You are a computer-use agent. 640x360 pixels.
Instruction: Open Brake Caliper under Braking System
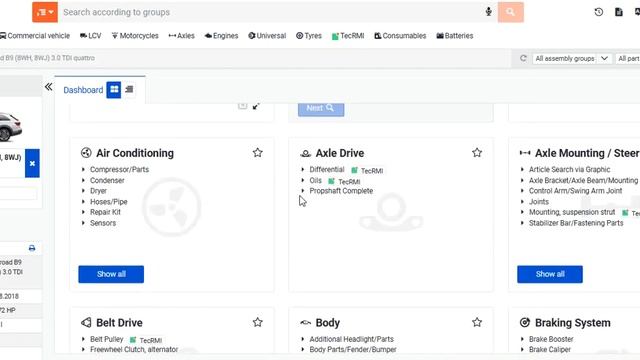(550, 349)
